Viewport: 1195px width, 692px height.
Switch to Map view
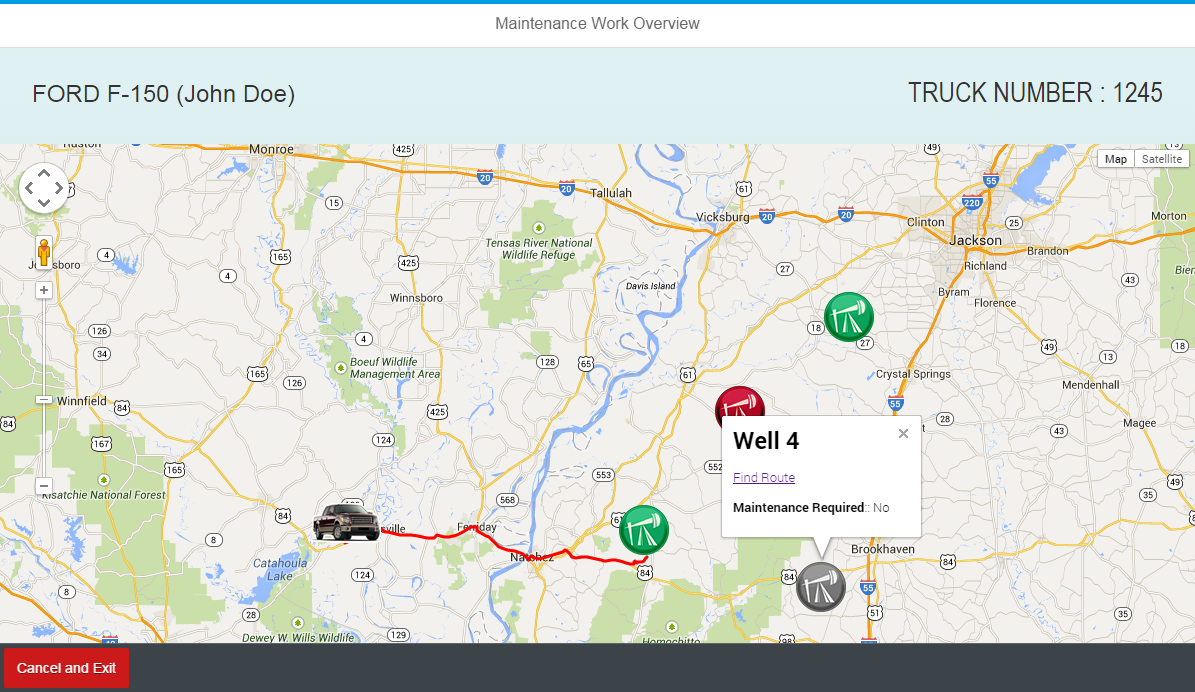(x=1116, y=159)
